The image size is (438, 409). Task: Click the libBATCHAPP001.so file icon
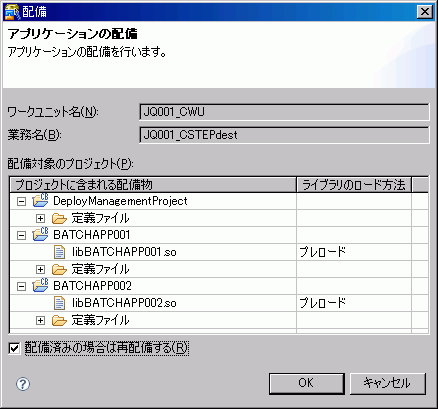[x=59, y=252]
